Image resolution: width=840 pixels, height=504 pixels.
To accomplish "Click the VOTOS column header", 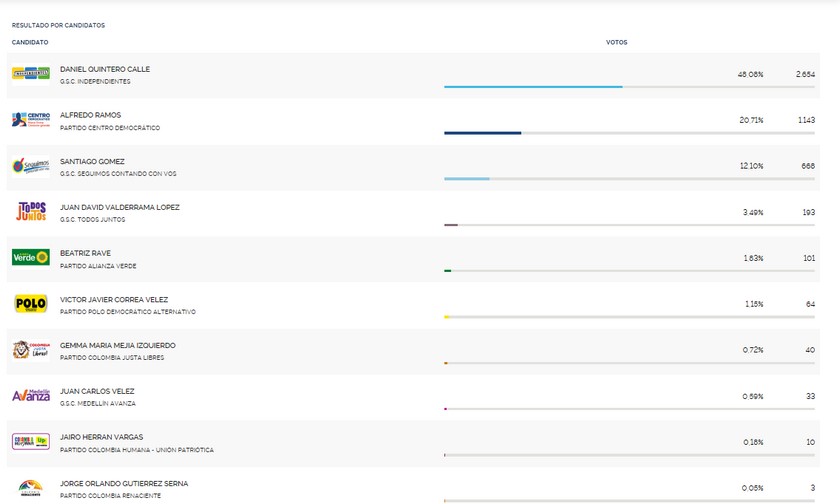I will pos(616,42).
